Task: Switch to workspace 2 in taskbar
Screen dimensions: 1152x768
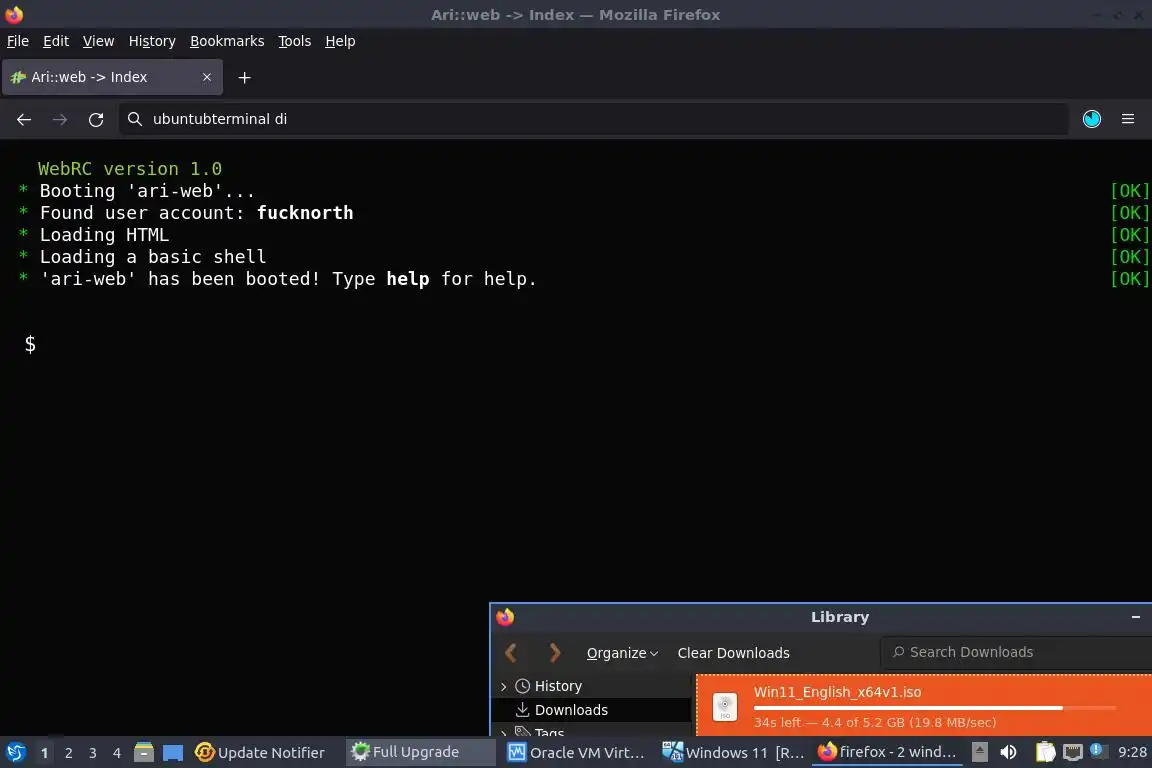Action: tap(68, 753)
